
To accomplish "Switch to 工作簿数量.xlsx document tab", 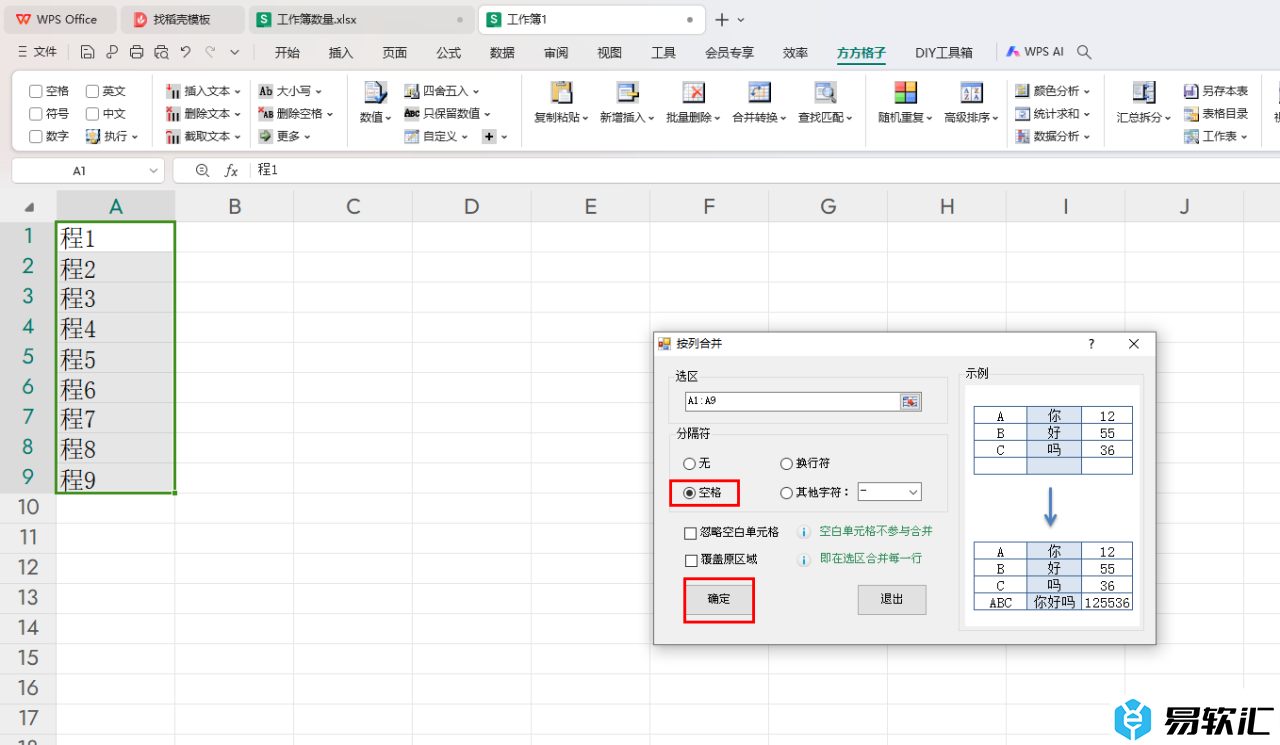I will (361, 20).
